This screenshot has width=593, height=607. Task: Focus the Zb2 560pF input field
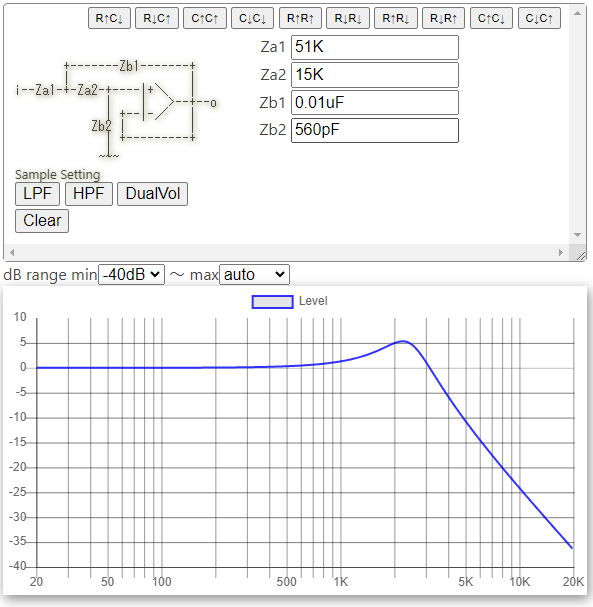coord(375,130)
